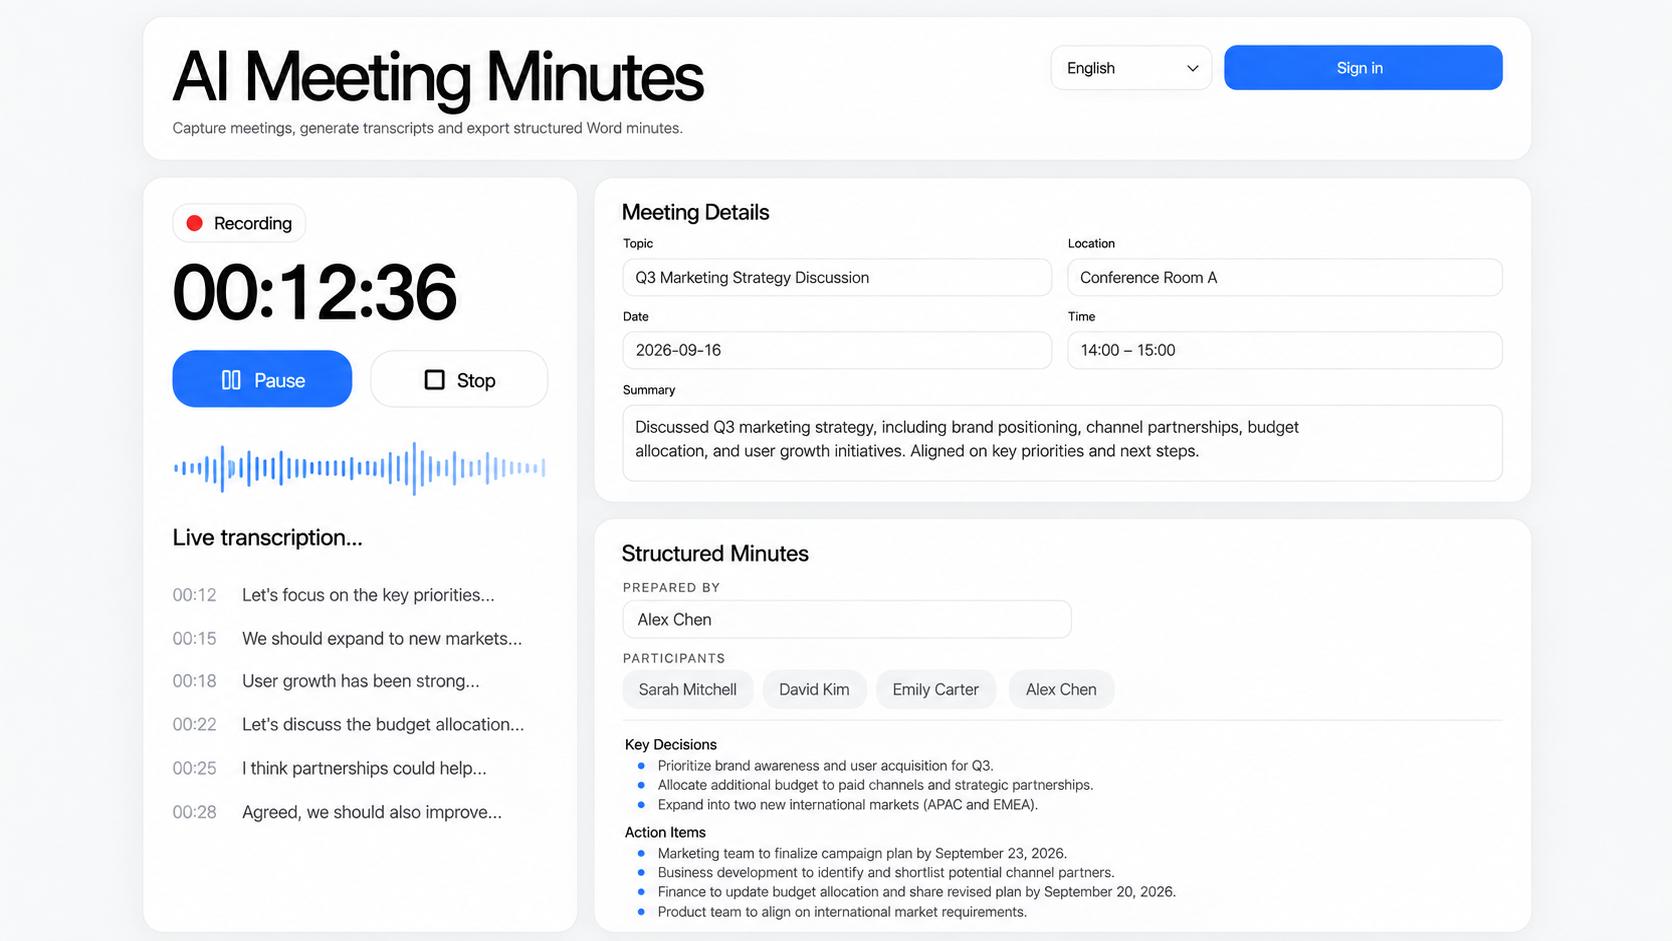This screenshot has width=1672, height=941.
Task: Select the Sarah Mitchell participant chip
Action: [688, 689]
